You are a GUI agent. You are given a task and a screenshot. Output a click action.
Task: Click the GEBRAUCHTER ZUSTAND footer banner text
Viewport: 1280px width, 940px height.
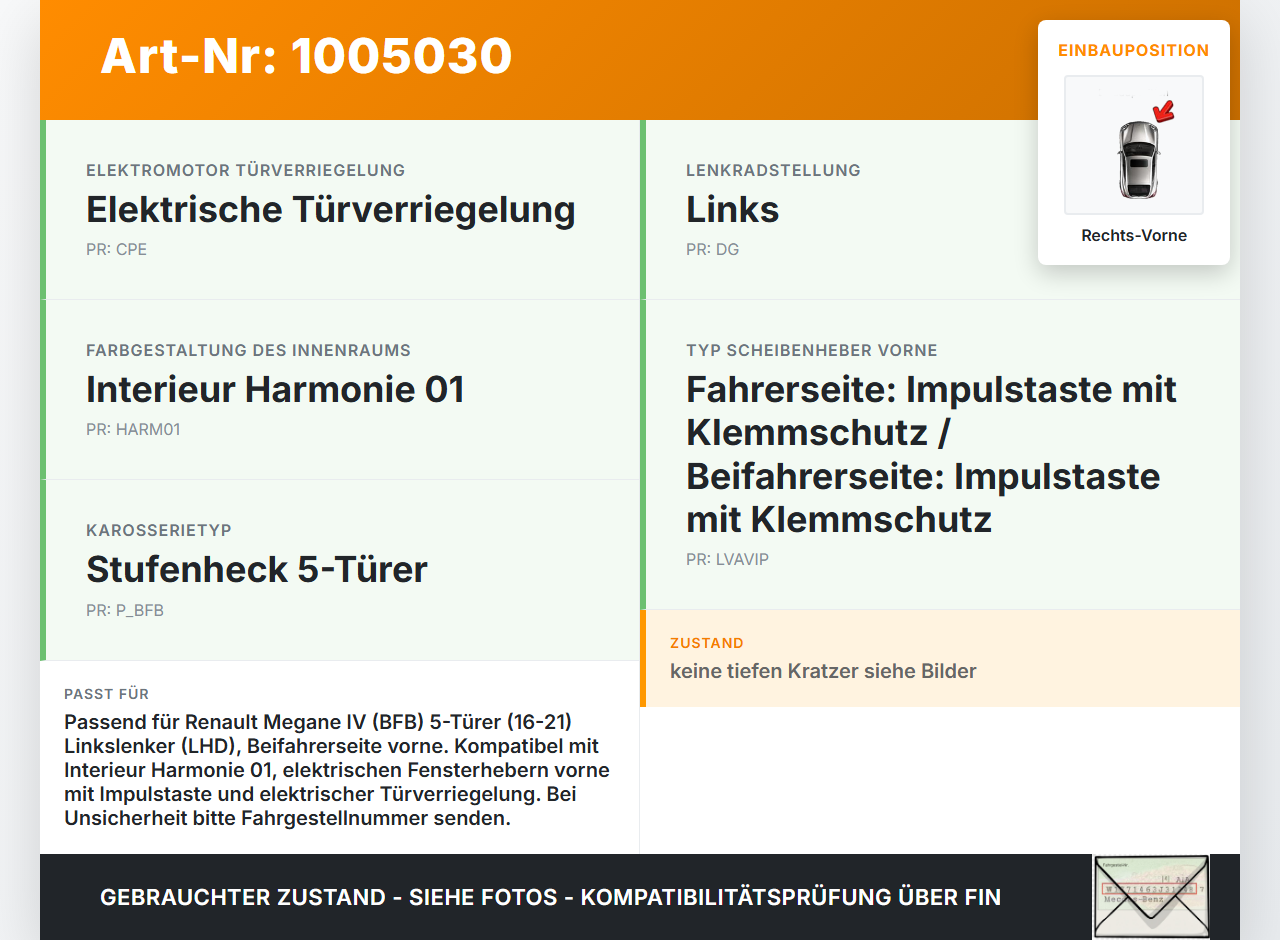550,897
